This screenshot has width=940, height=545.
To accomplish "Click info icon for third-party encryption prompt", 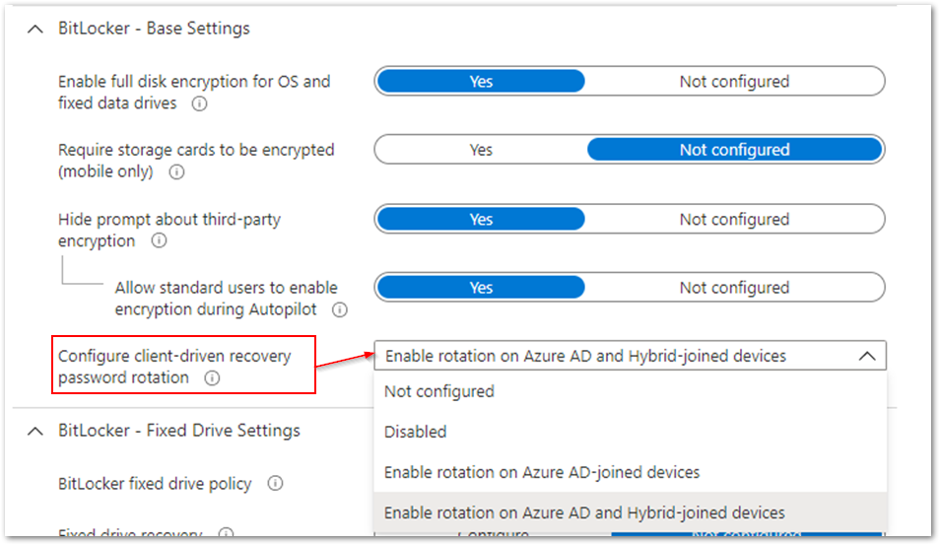I will coord(158,241).
